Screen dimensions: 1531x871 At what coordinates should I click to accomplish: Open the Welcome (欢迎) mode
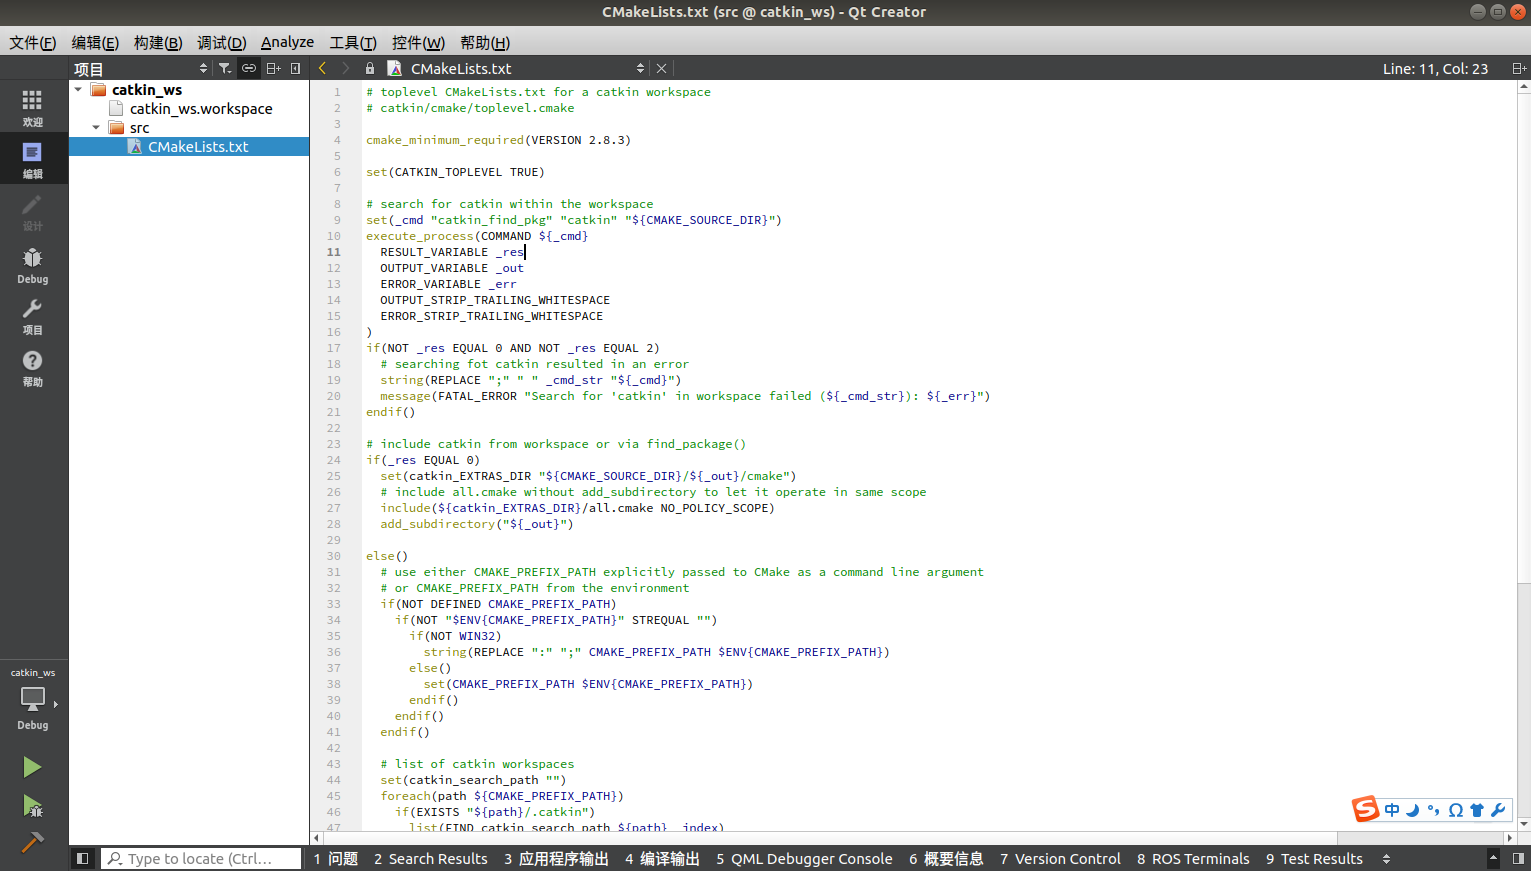pos(33,106)
